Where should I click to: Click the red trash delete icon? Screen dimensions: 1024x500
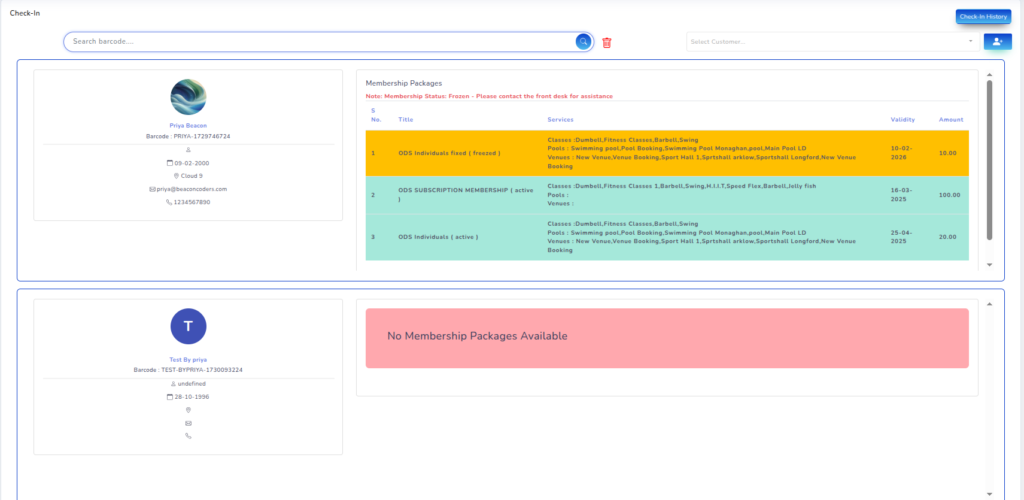coord(607,42)
